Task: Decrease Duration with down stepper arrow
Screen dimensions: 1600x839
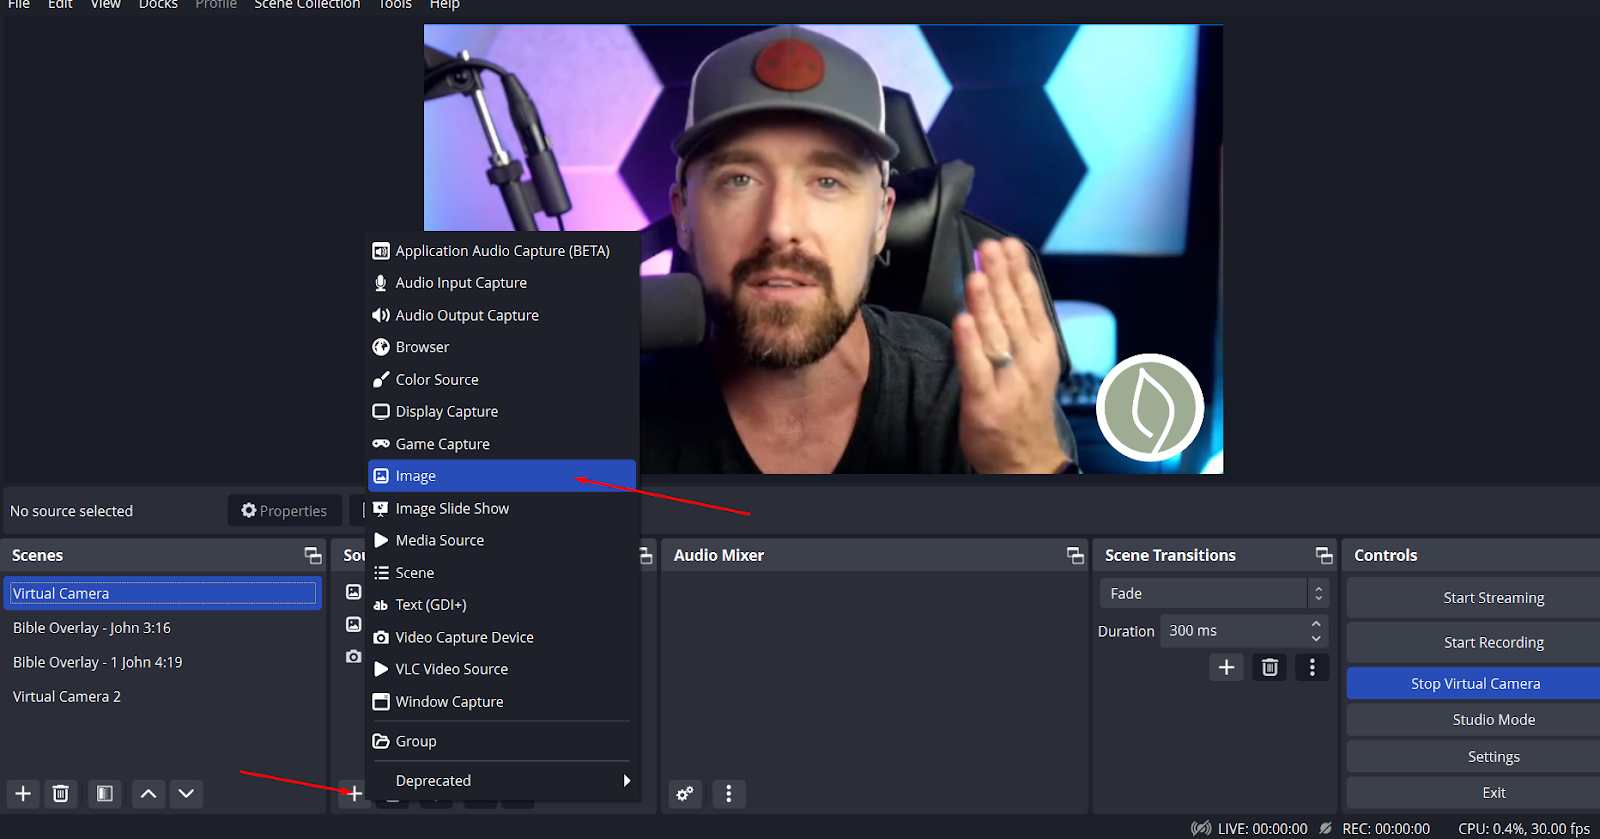Action: pyautogui.click(x=1316, y=638)
